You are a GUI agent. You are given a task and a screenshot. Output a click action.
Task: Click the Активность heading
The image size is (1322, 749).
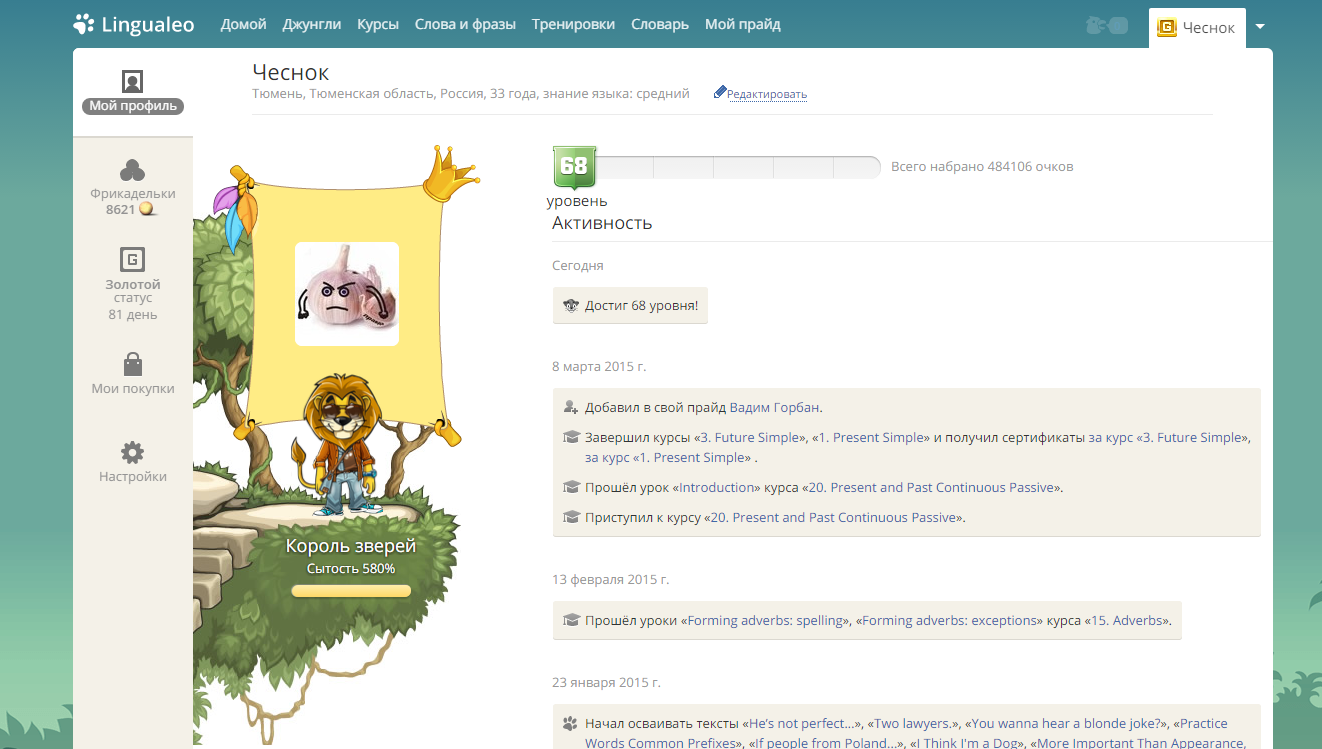click(602, 223)
